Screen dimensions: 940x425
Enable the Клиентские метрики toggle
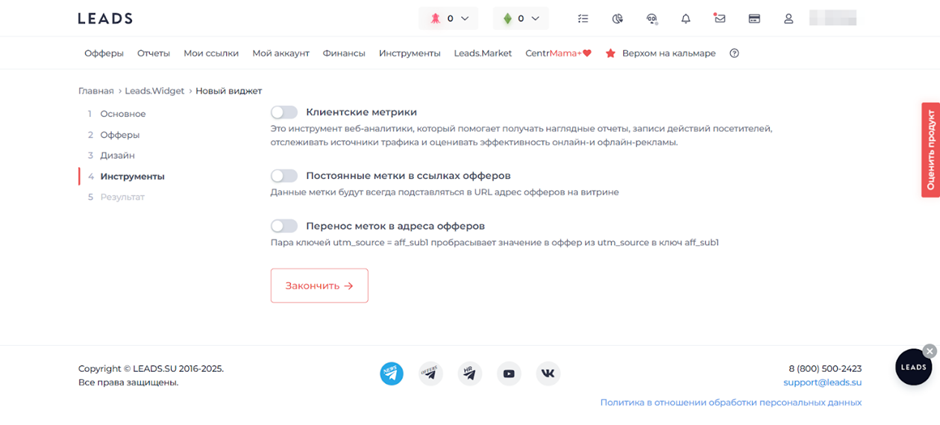coord(284,112)
